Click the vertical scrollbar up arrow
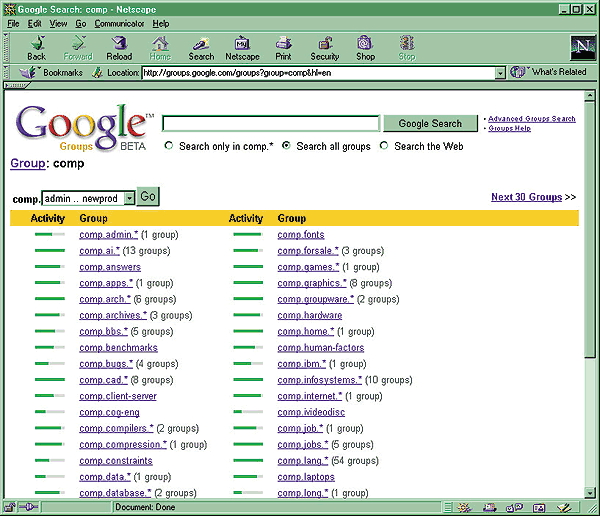This screenshot has width=600, height=516. (590, 96)
